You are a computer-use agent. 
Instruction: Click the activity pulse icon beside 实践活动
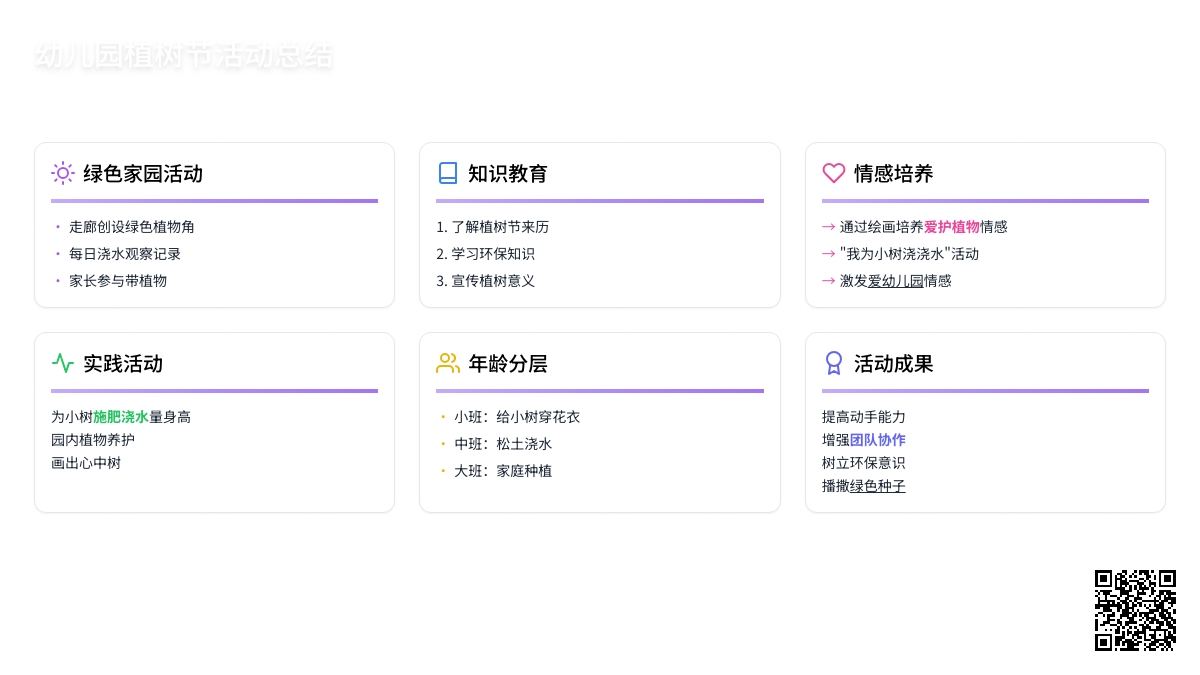pos(63,363)
